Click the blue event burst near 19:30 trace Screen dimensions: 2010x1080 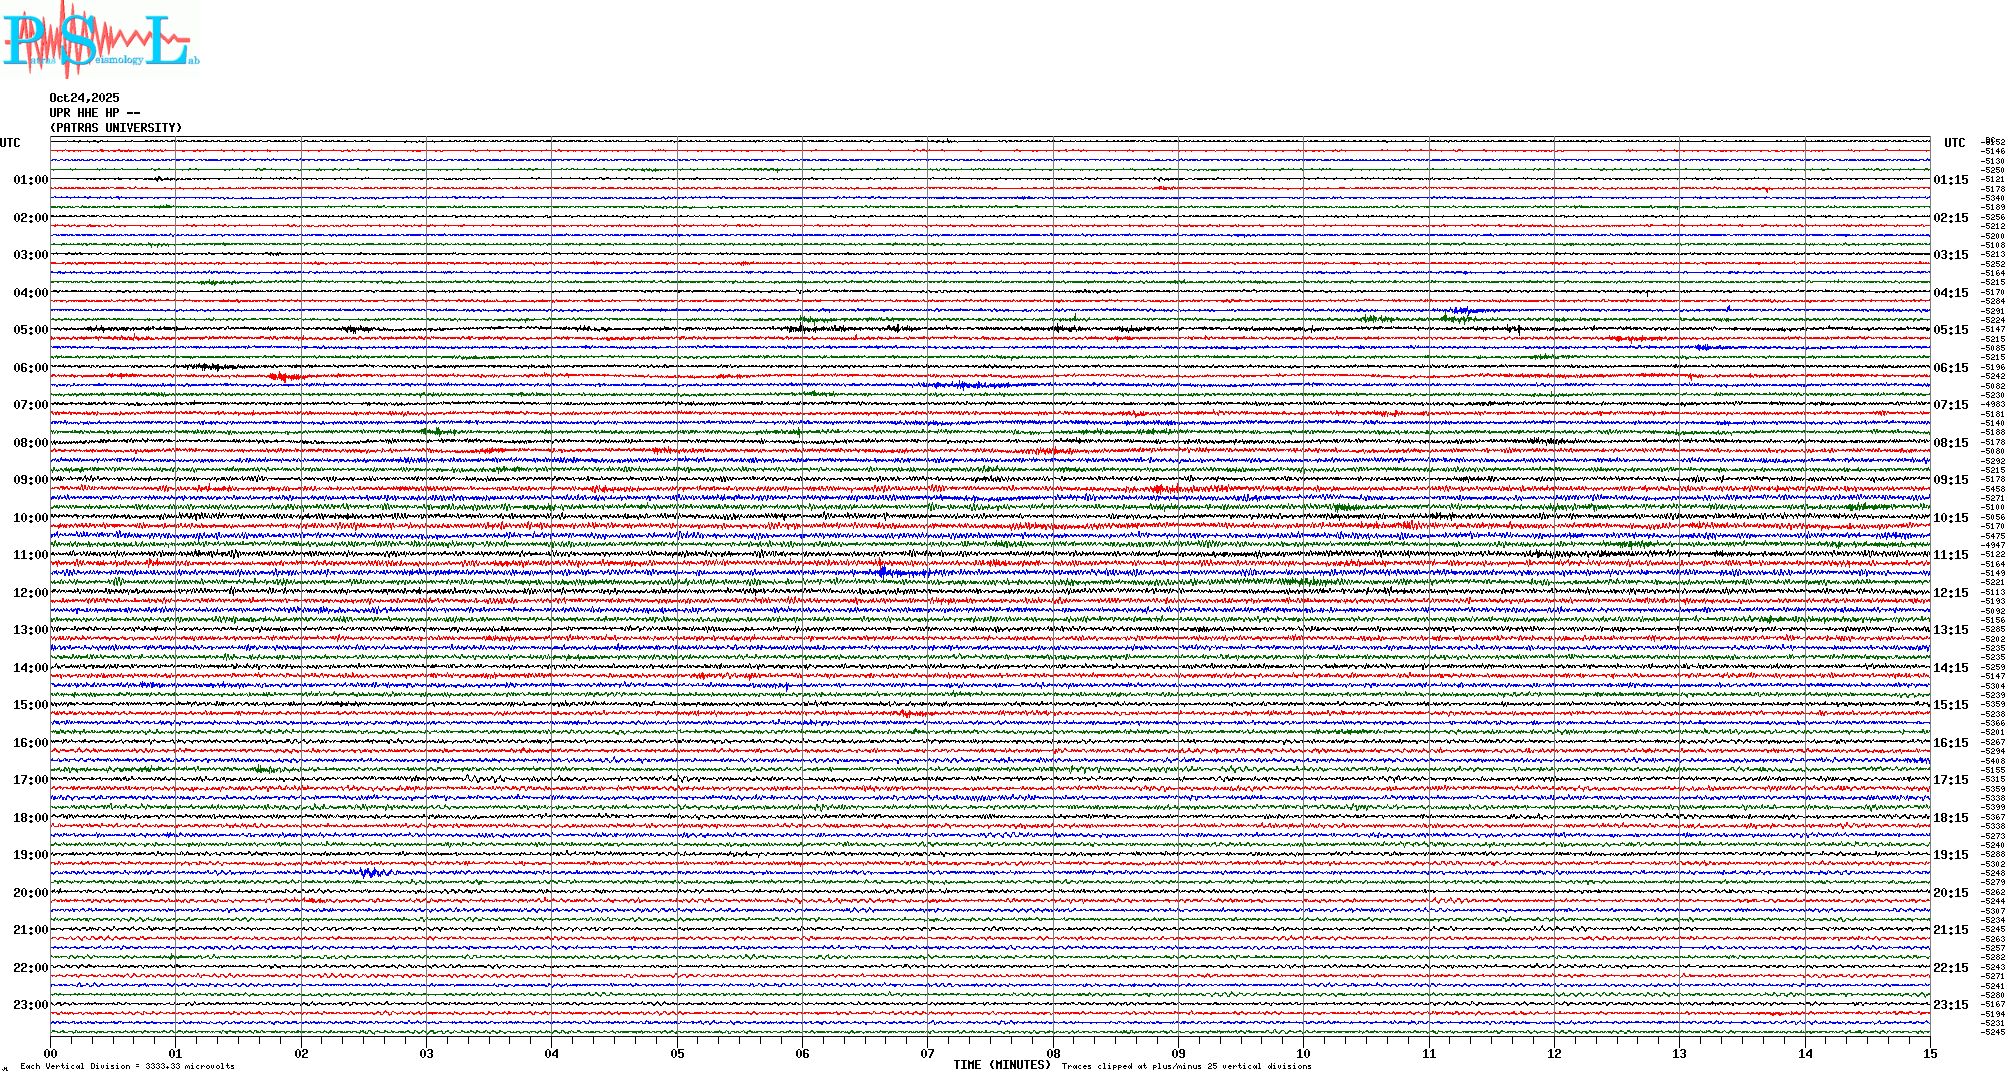click(x=372, y=873)
